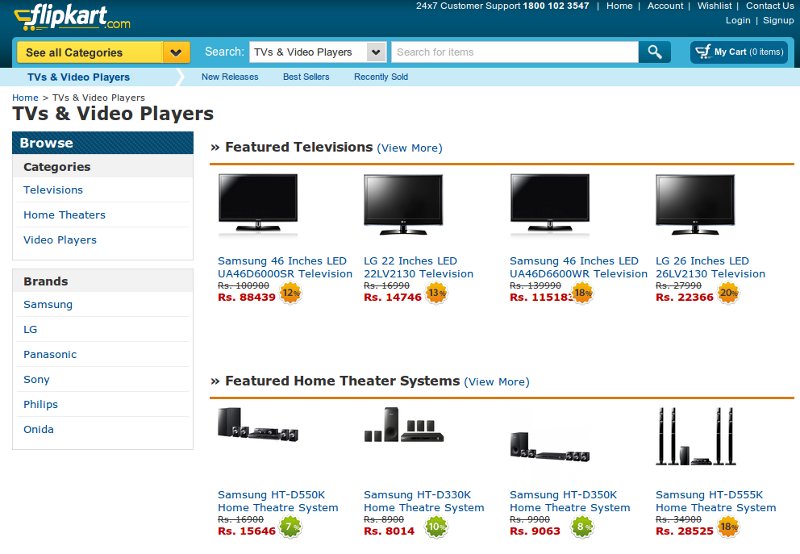Open Samsung 46 Inches LED UA46D6600WR Television link
Viewport: 800px width, 554px height.
tap(578, 267)
